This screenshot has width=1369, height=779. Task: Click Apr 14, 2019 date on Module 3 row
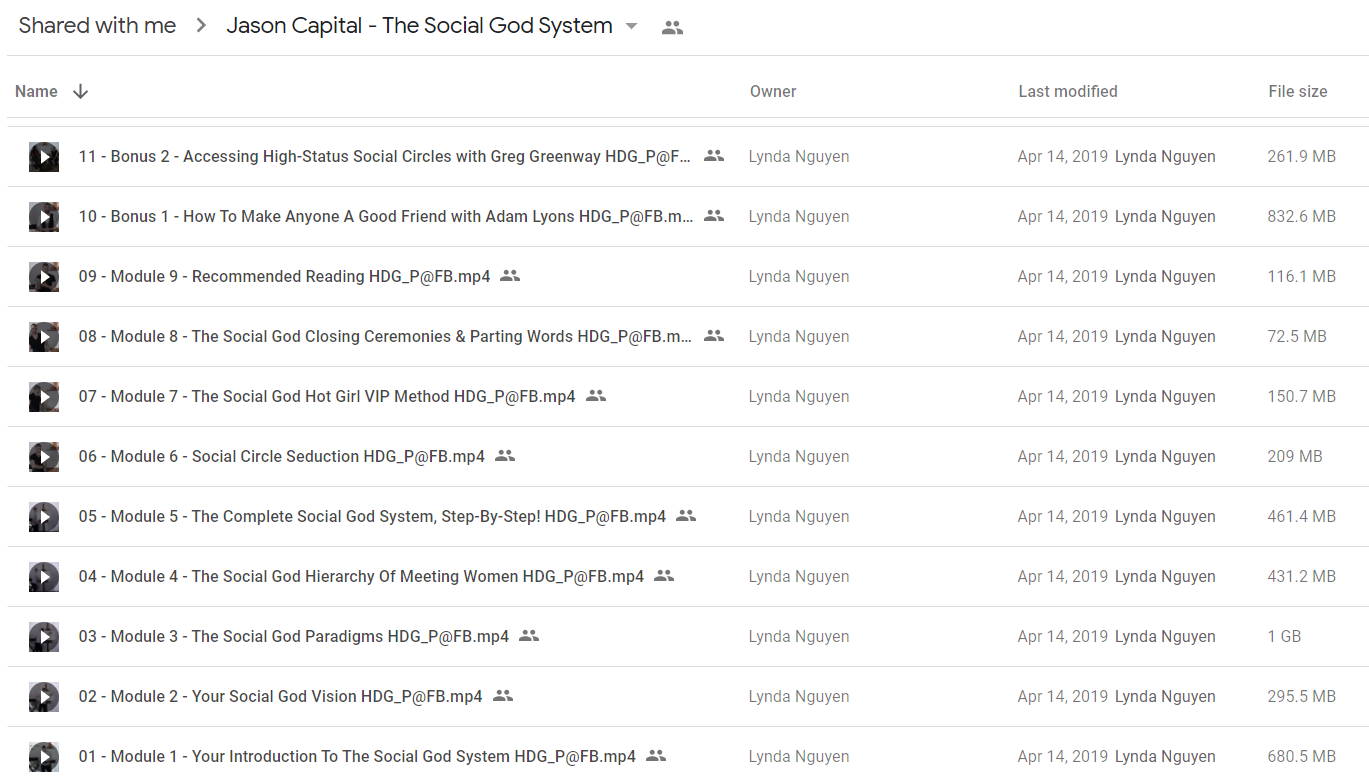[1063, 637]
